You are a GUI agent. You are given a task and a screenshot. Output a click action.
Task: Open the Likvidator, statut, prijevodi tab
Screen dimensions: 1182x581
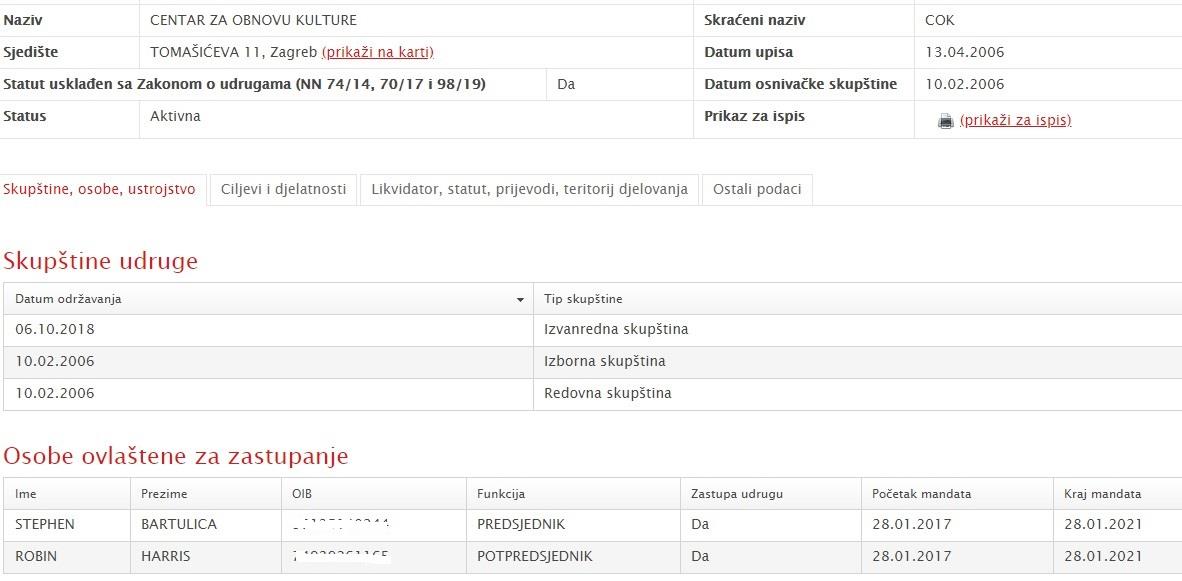pyautogui.click(x=529, y=189)
